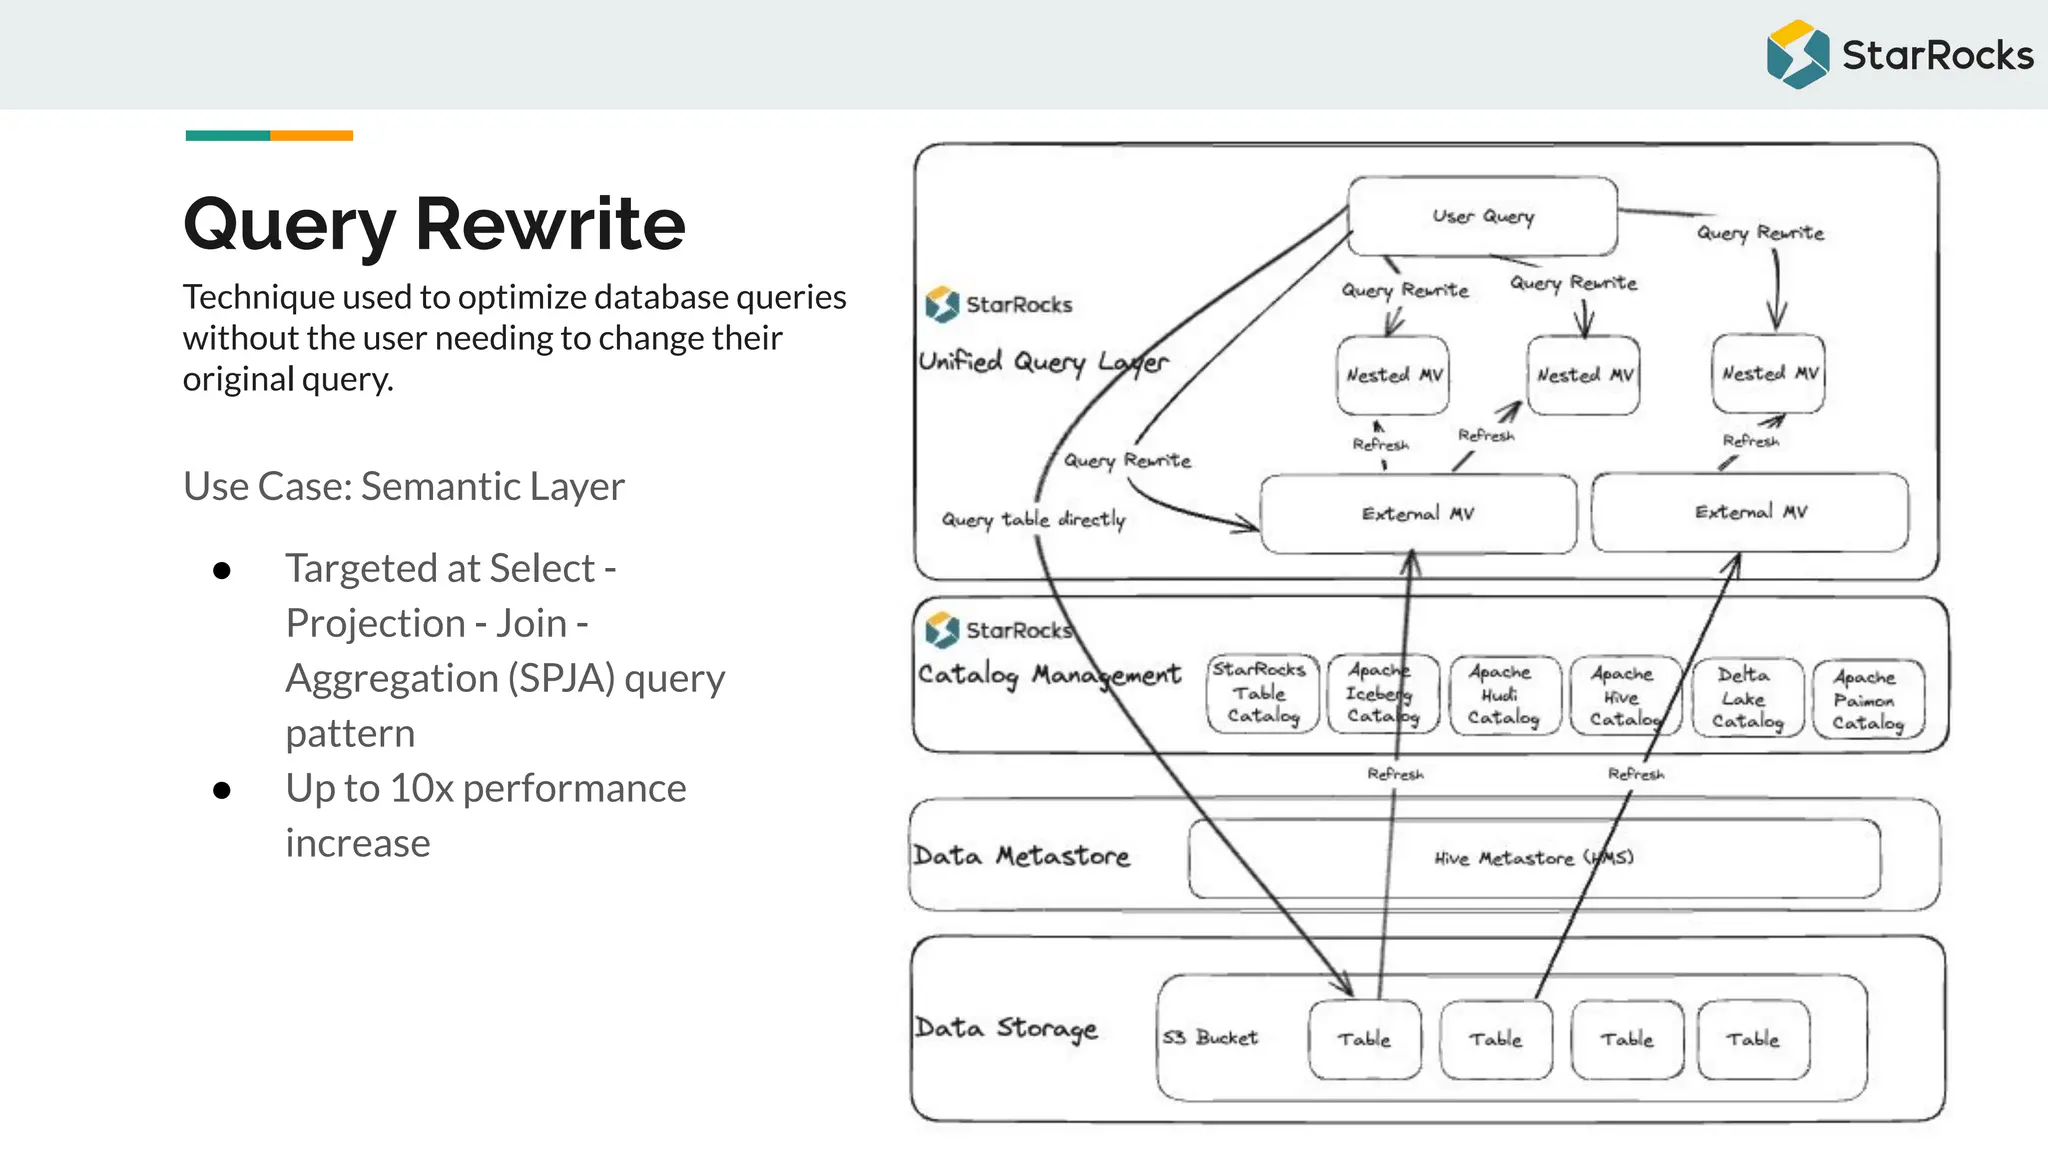Select the leftmost Nested MV box
Screen dimensions: 2048x1152
coord(1393,375)
